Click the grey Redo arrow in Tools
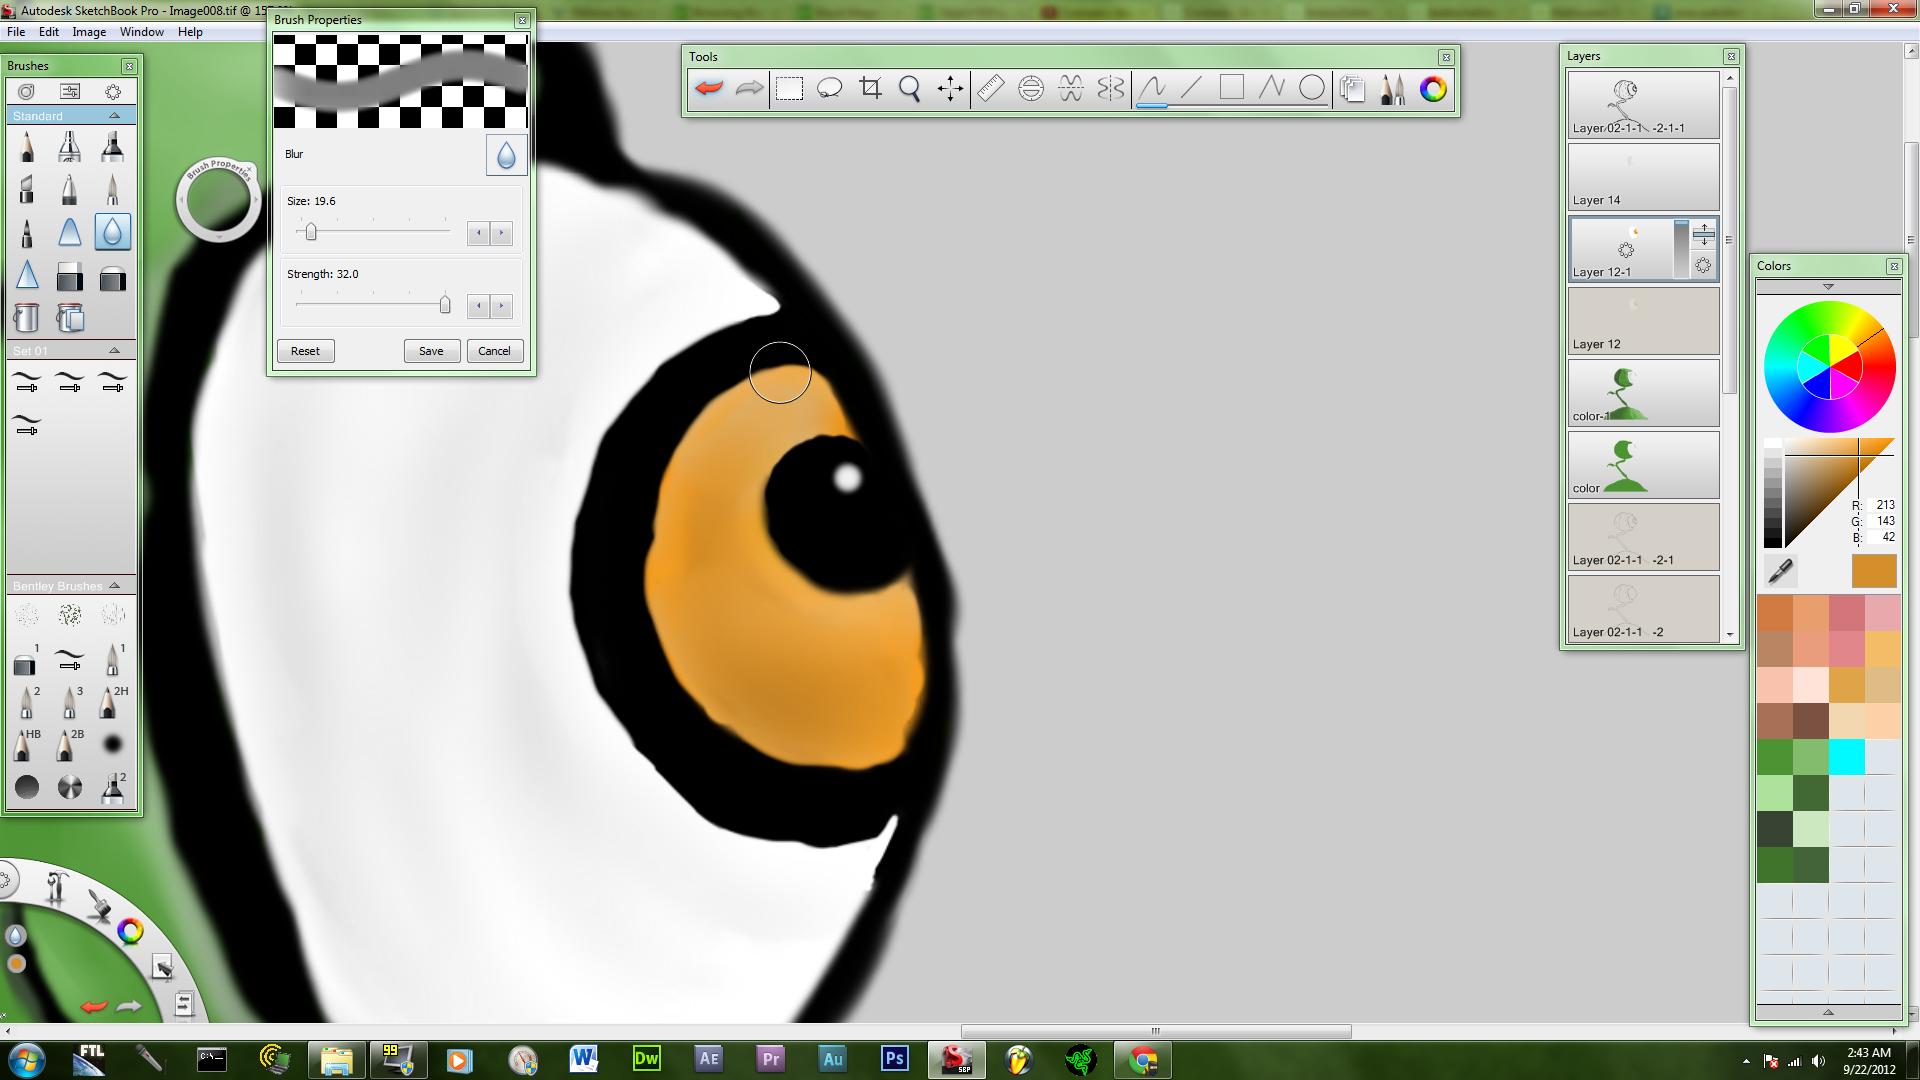The height and width of the screenshot is (1080, 1920). tap(749, 89)
